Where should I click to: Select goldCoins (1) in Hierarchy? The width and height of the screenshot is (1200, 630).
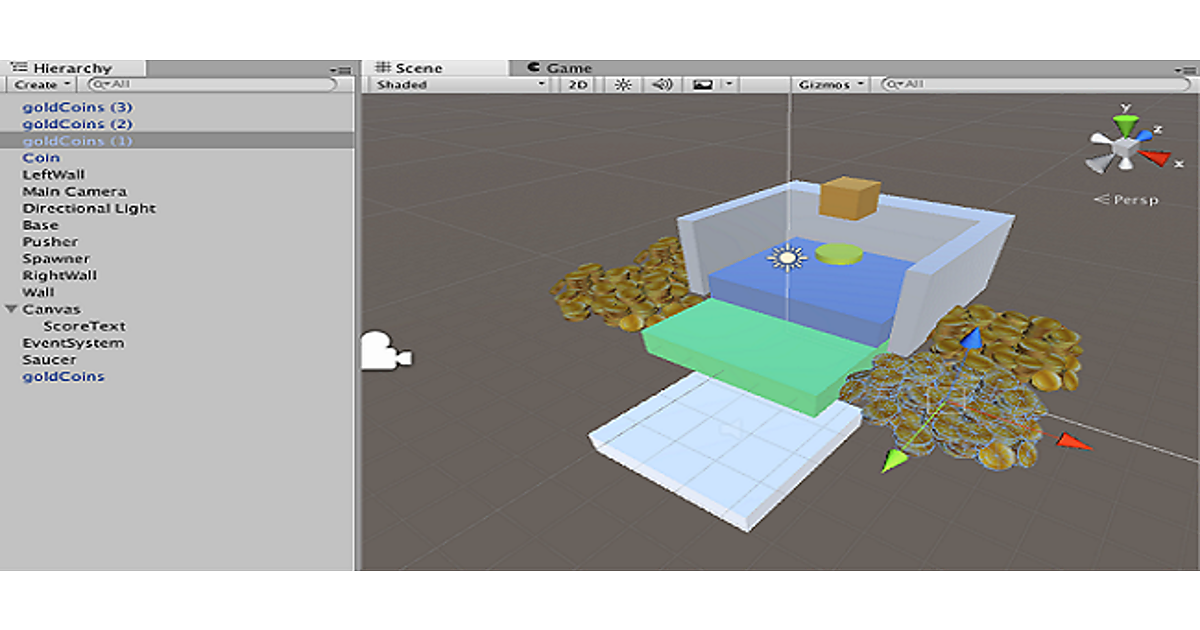click(77, 141)
